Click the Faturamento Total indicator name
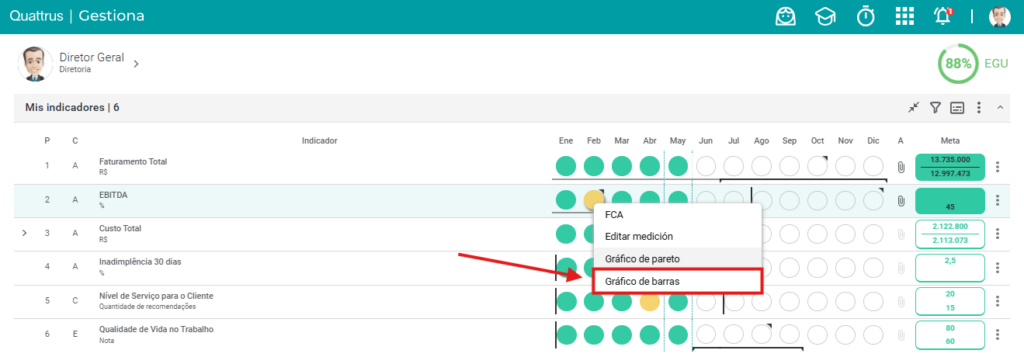Image resolution: width=1024 pixels, height=364 pixels. click(x=133, y=161)
